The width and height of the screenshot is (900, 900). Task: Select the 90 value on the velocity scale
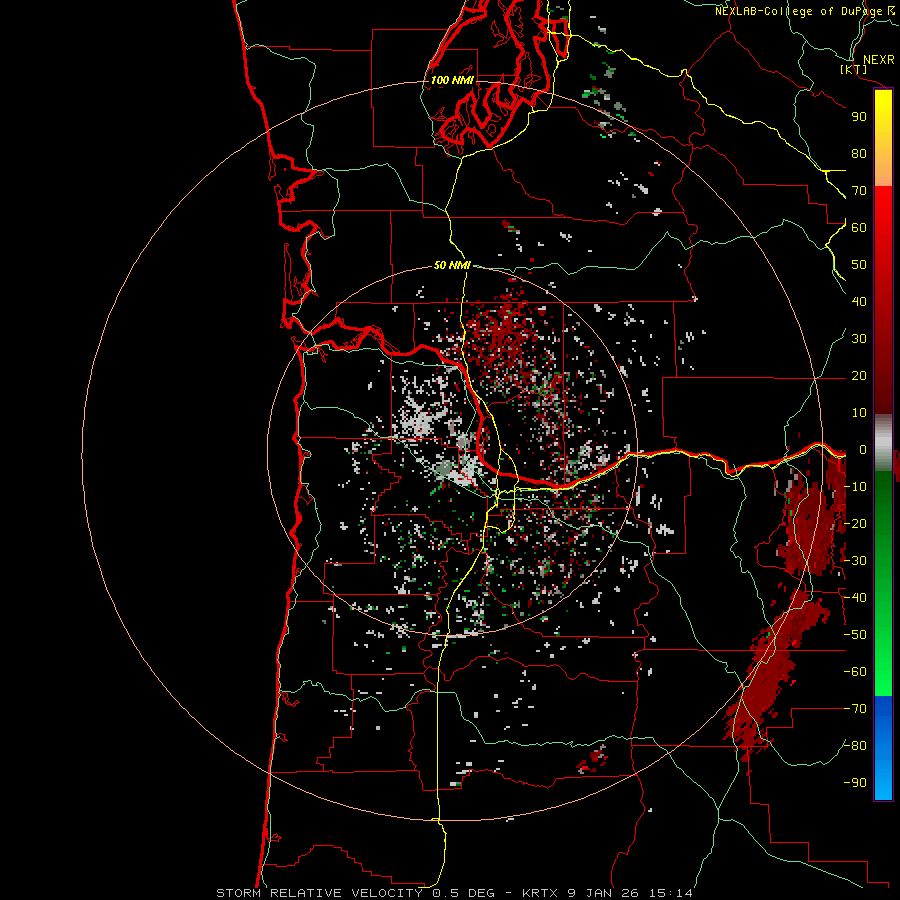pos(859,116)
